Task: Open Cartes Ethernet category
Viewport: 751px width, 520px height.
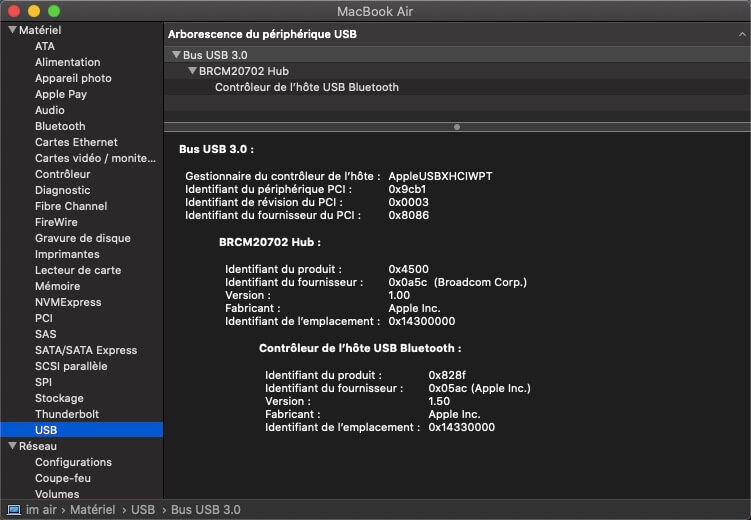Action: point(76,142)
